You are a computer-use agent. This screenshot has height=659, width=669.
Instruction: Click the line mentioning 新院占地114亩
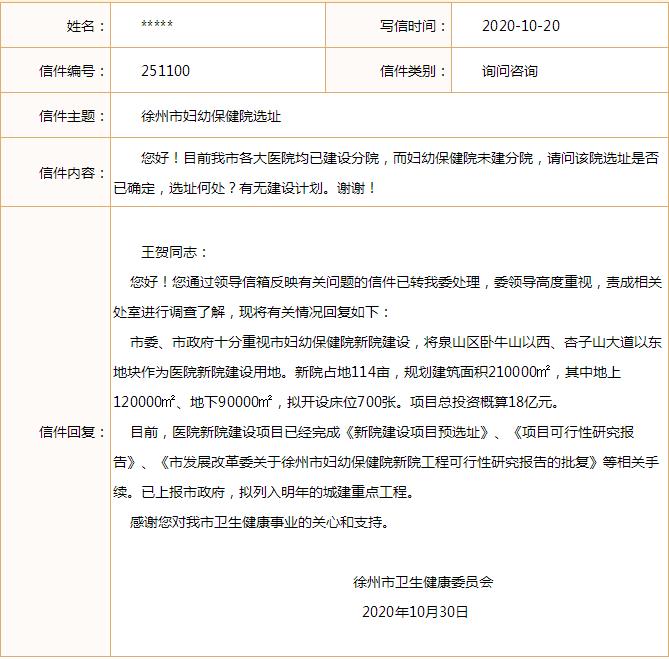[367, 372]
